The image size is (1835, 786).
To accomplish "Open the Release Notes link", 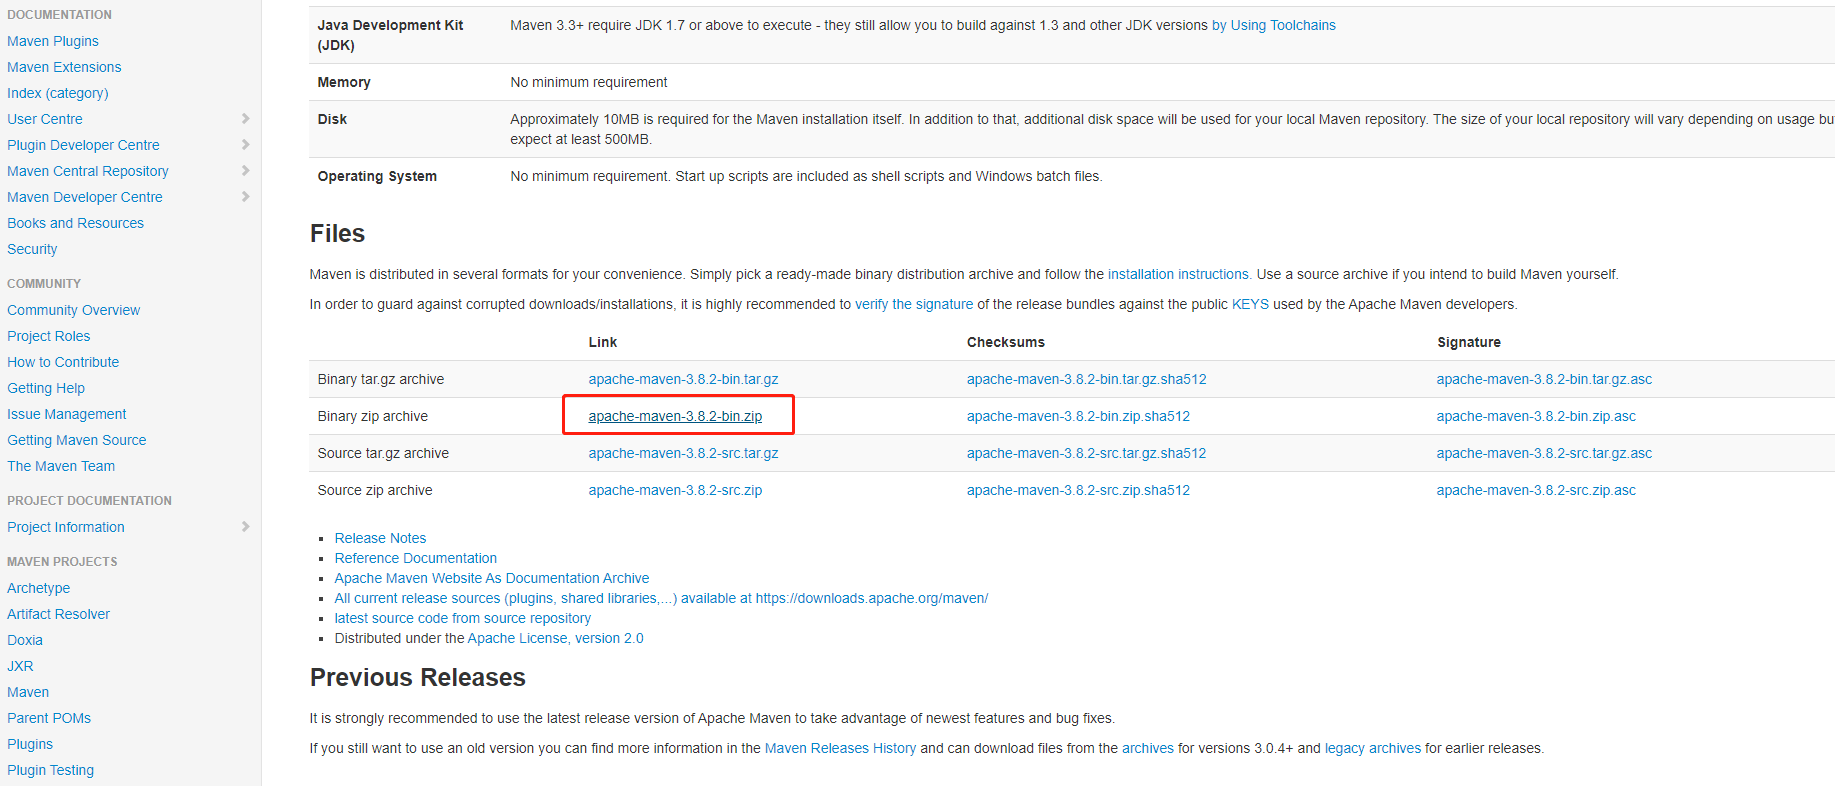I will point(380,538).
